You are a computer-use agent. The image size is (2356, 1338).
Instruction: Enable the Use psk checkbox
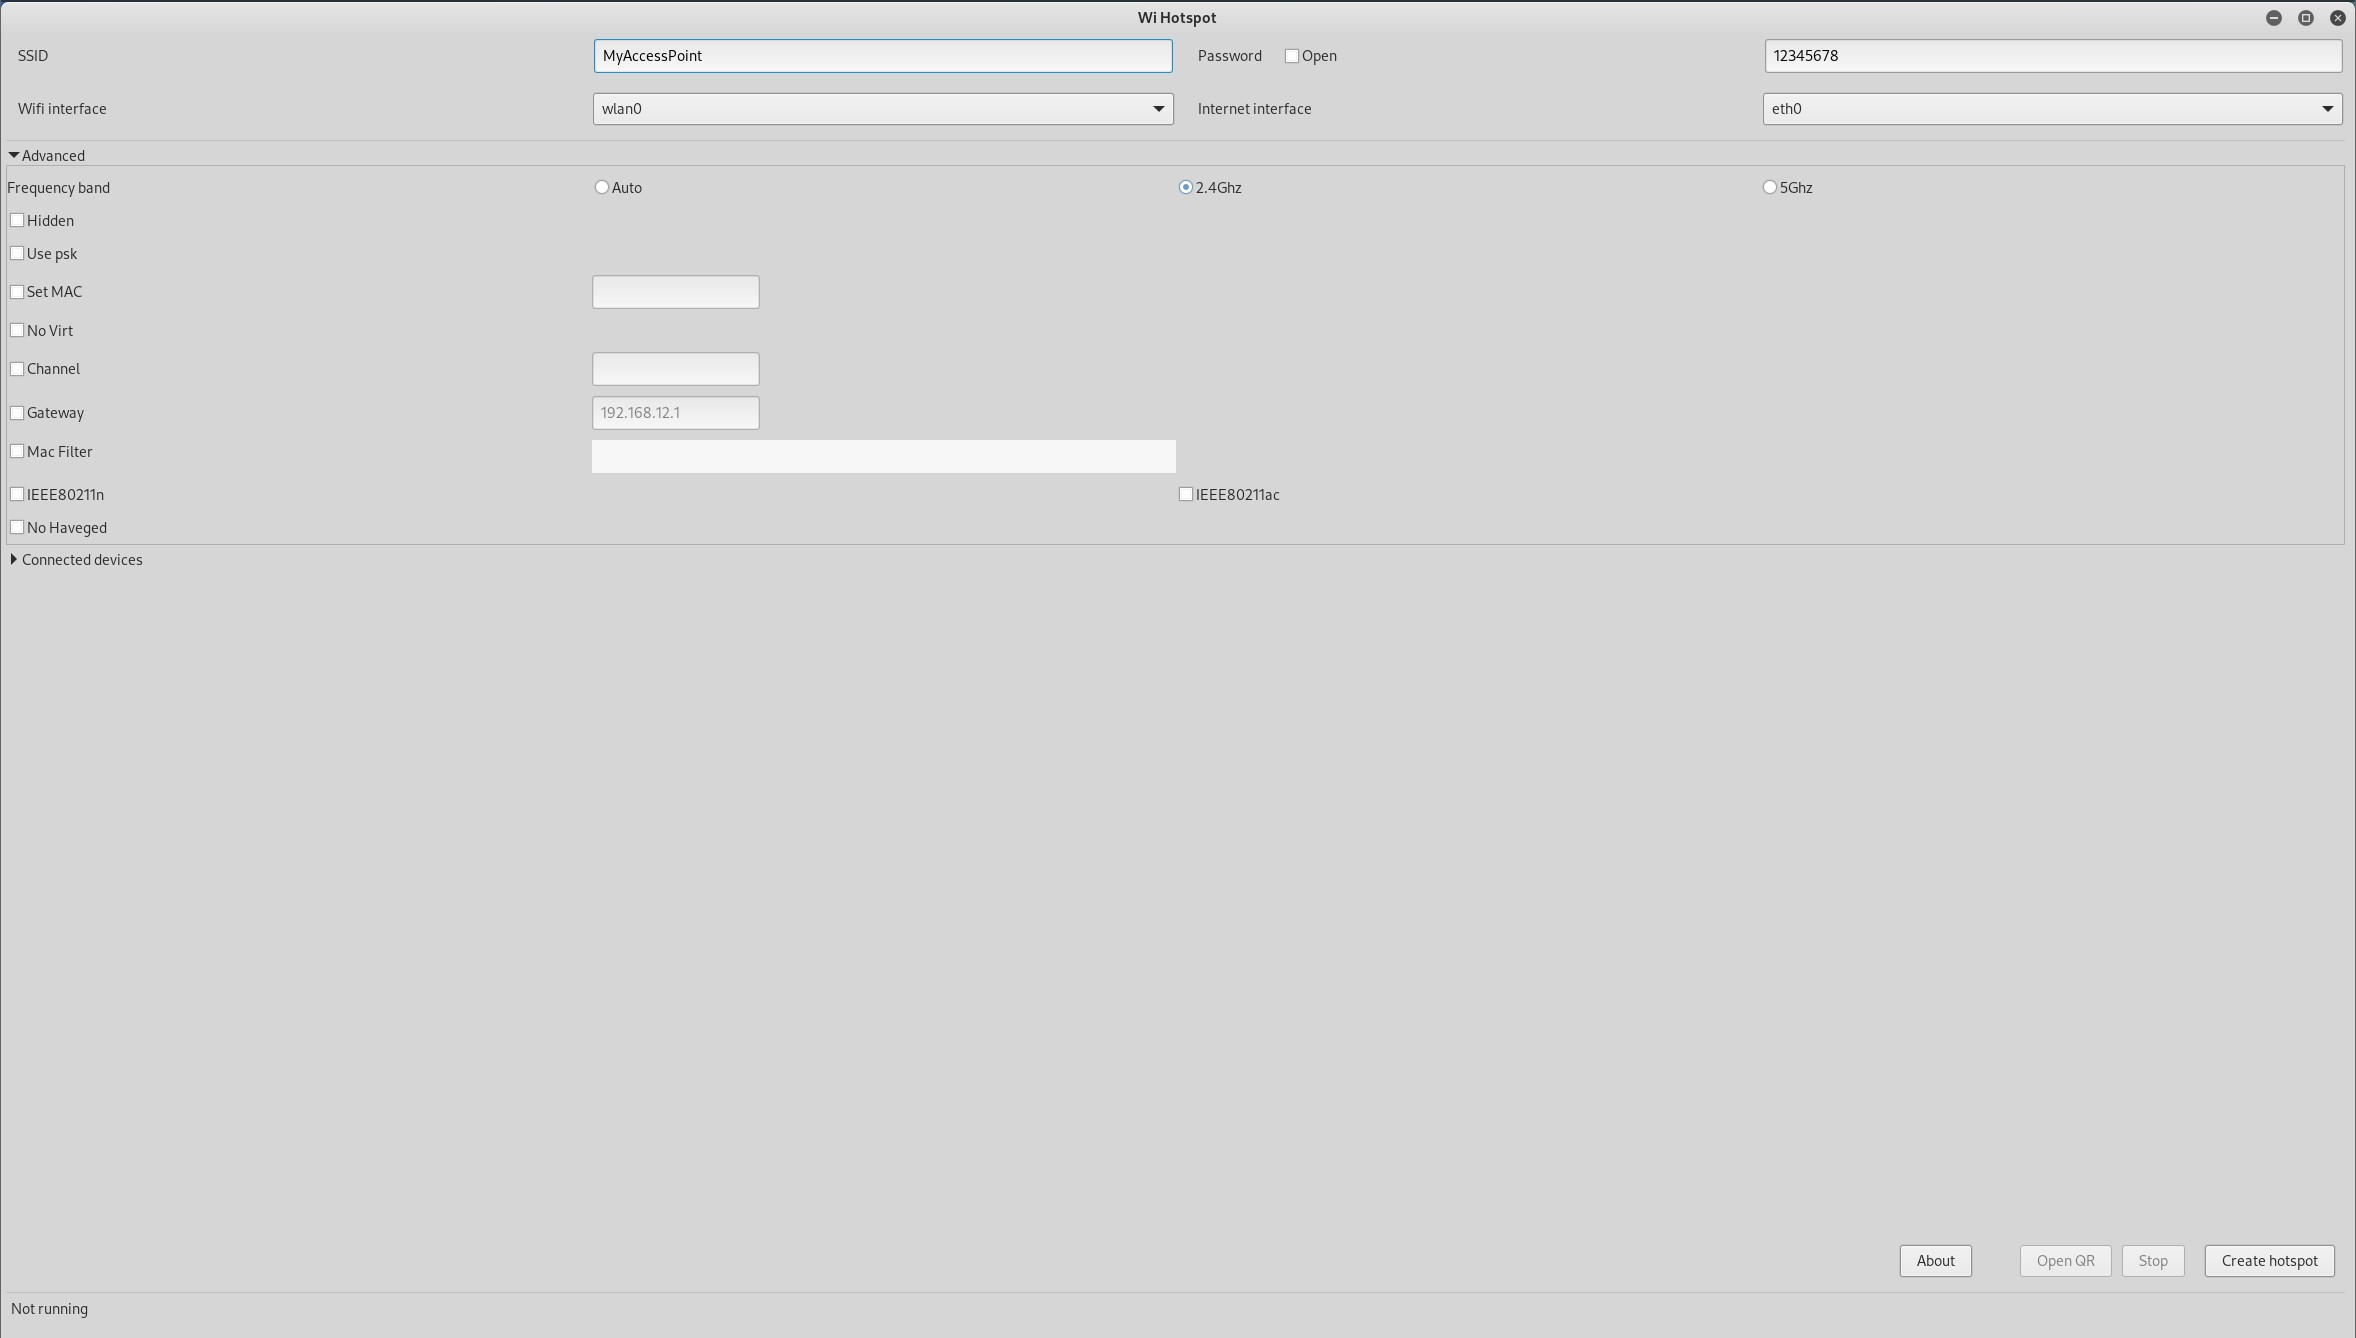pos(17,253)
